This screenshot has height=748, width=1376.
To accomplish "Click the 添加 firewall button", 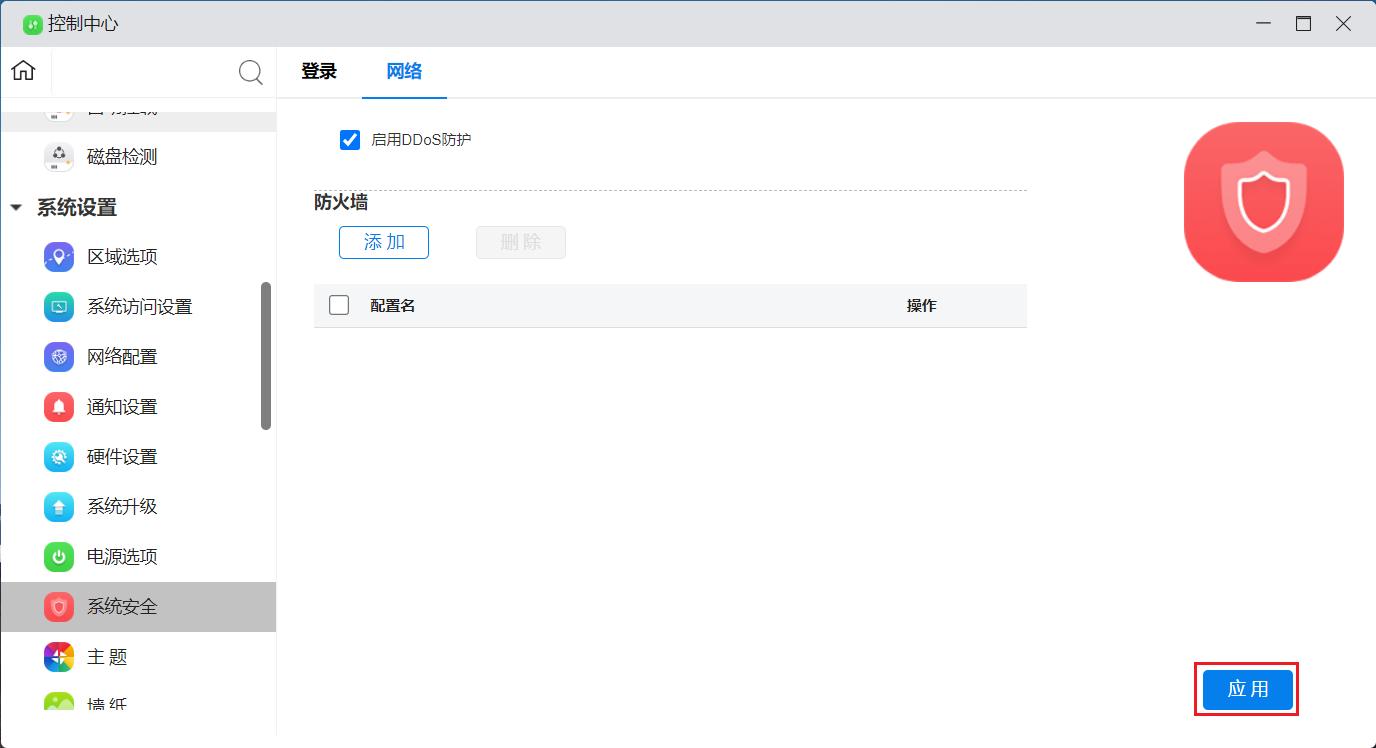I will coord(384,242).
